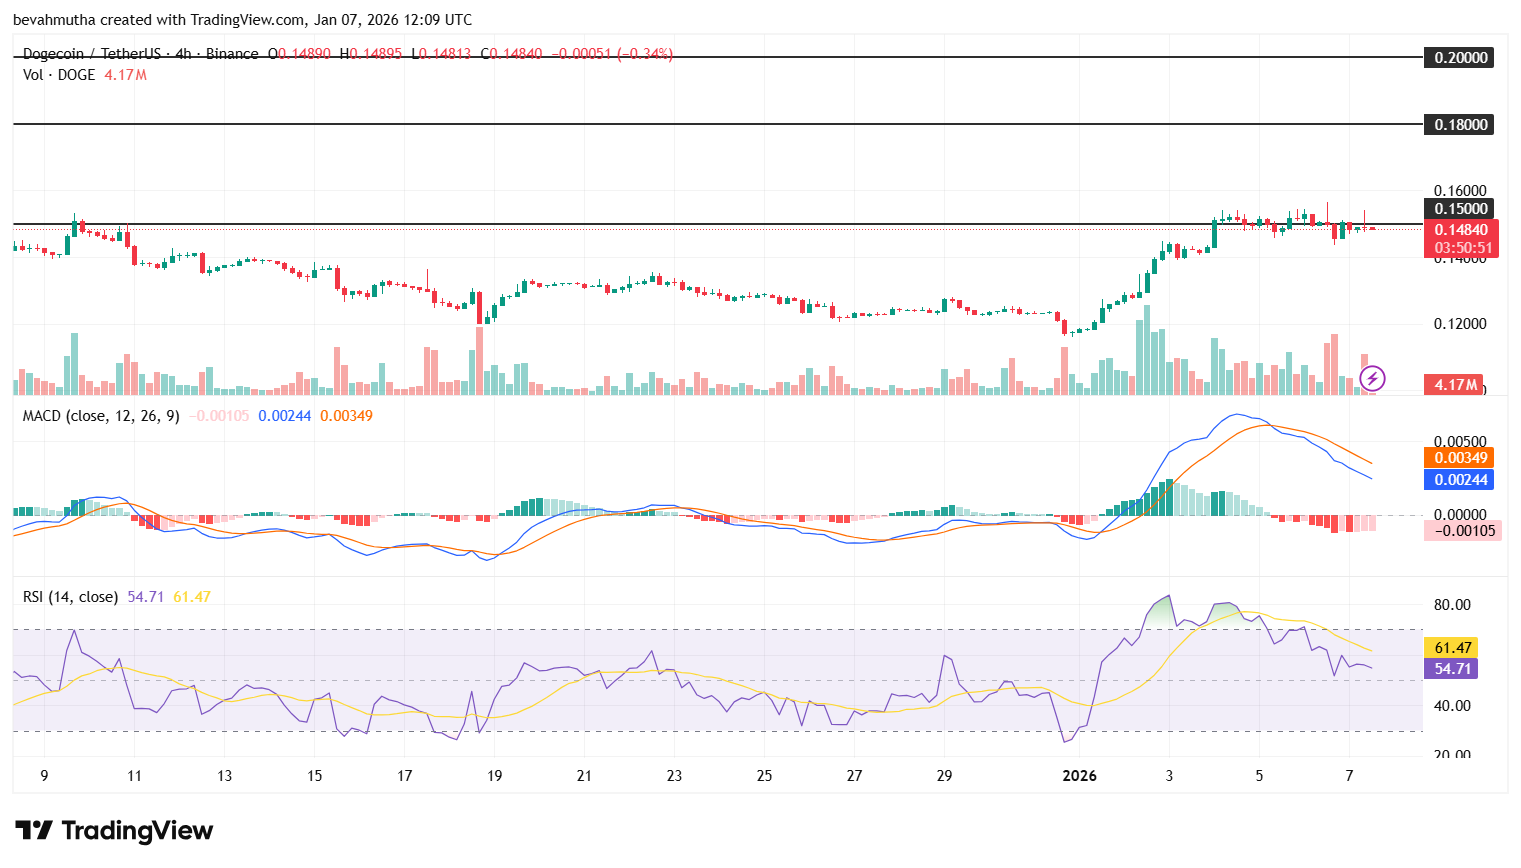Click the red 0.14840 current price label

pyautogui.click(x=1461, y=228)
